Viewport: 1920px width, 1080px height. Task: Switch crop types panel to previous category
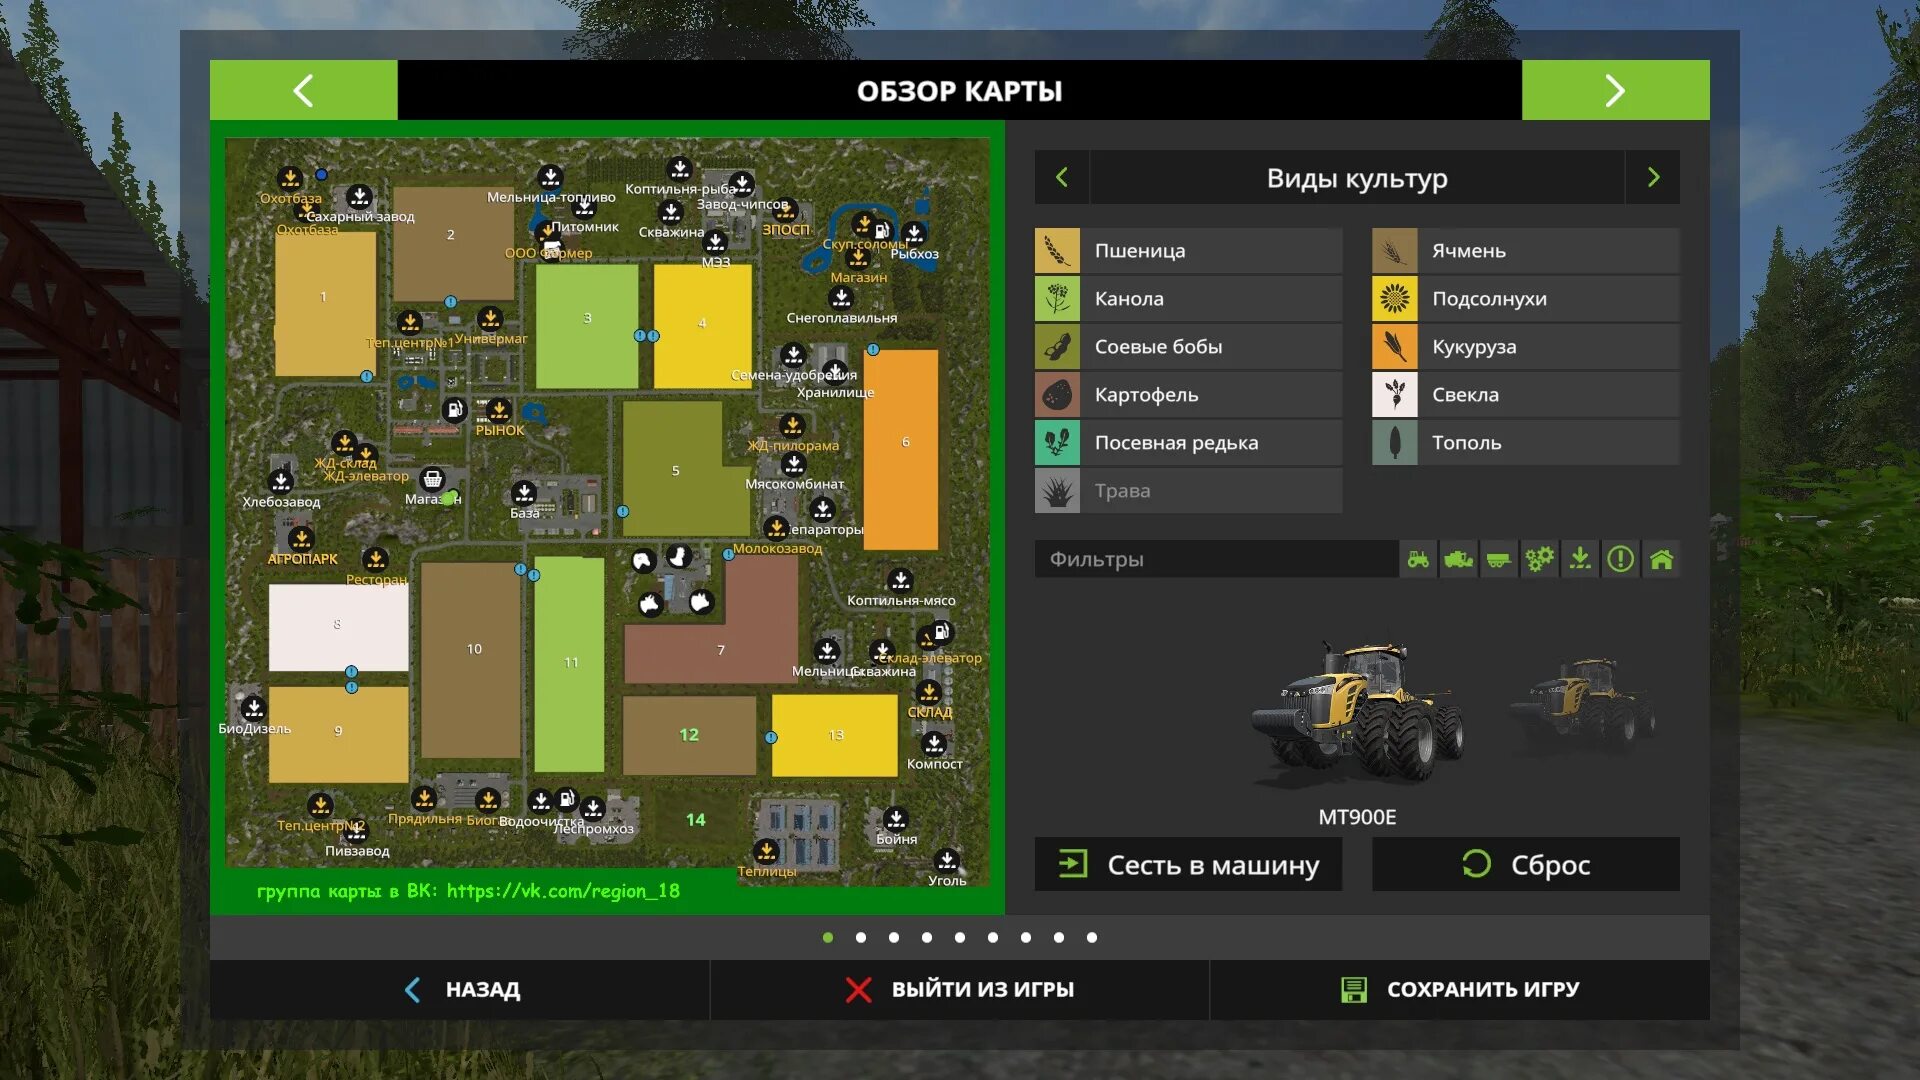[1062, 178]
